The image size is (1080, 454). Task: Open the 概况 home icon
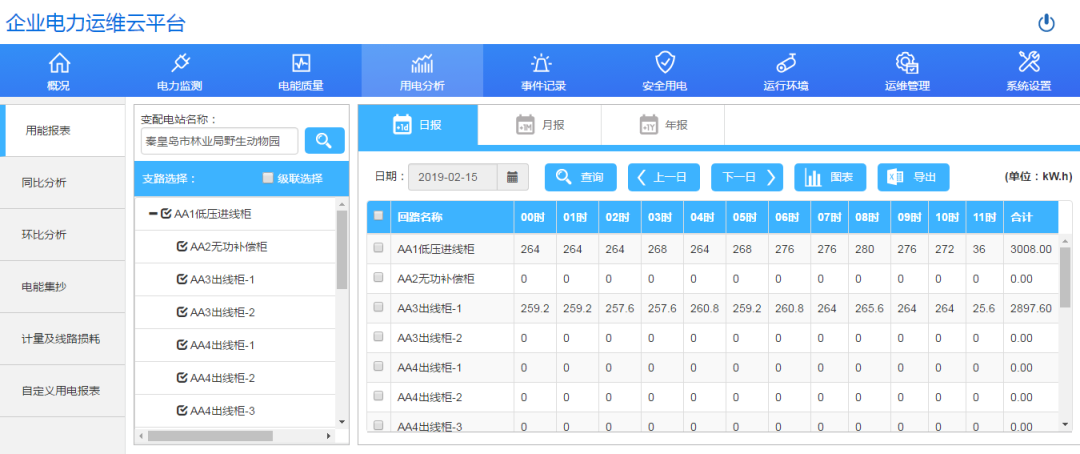click(x=59, y=63)
